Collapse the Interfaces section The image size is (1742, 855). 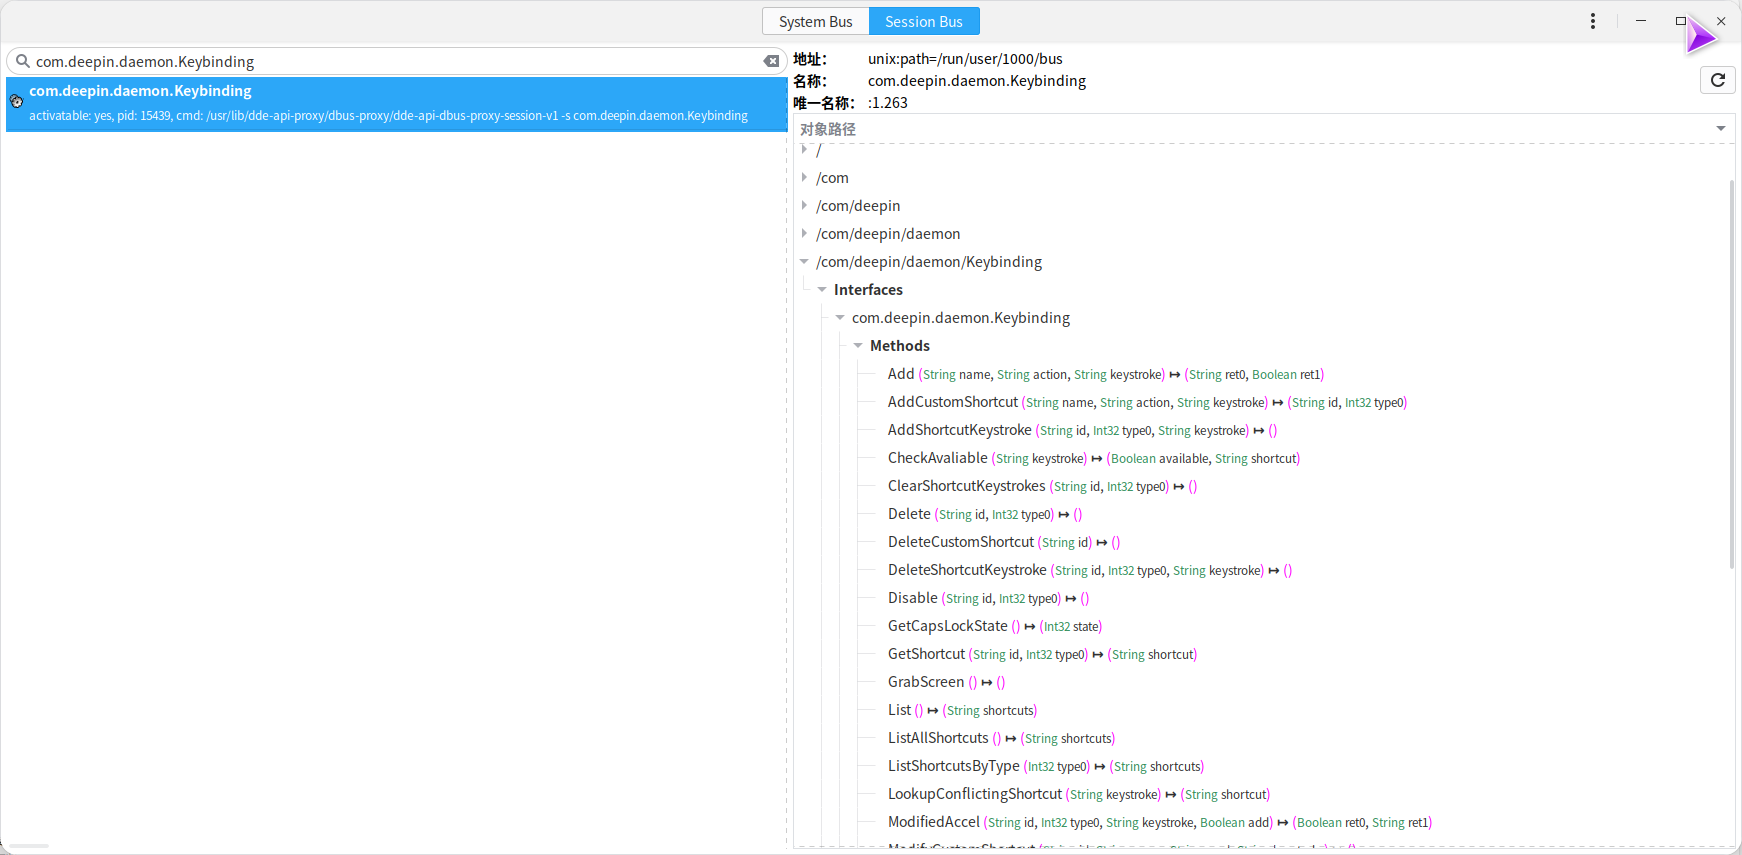(822, 289)
